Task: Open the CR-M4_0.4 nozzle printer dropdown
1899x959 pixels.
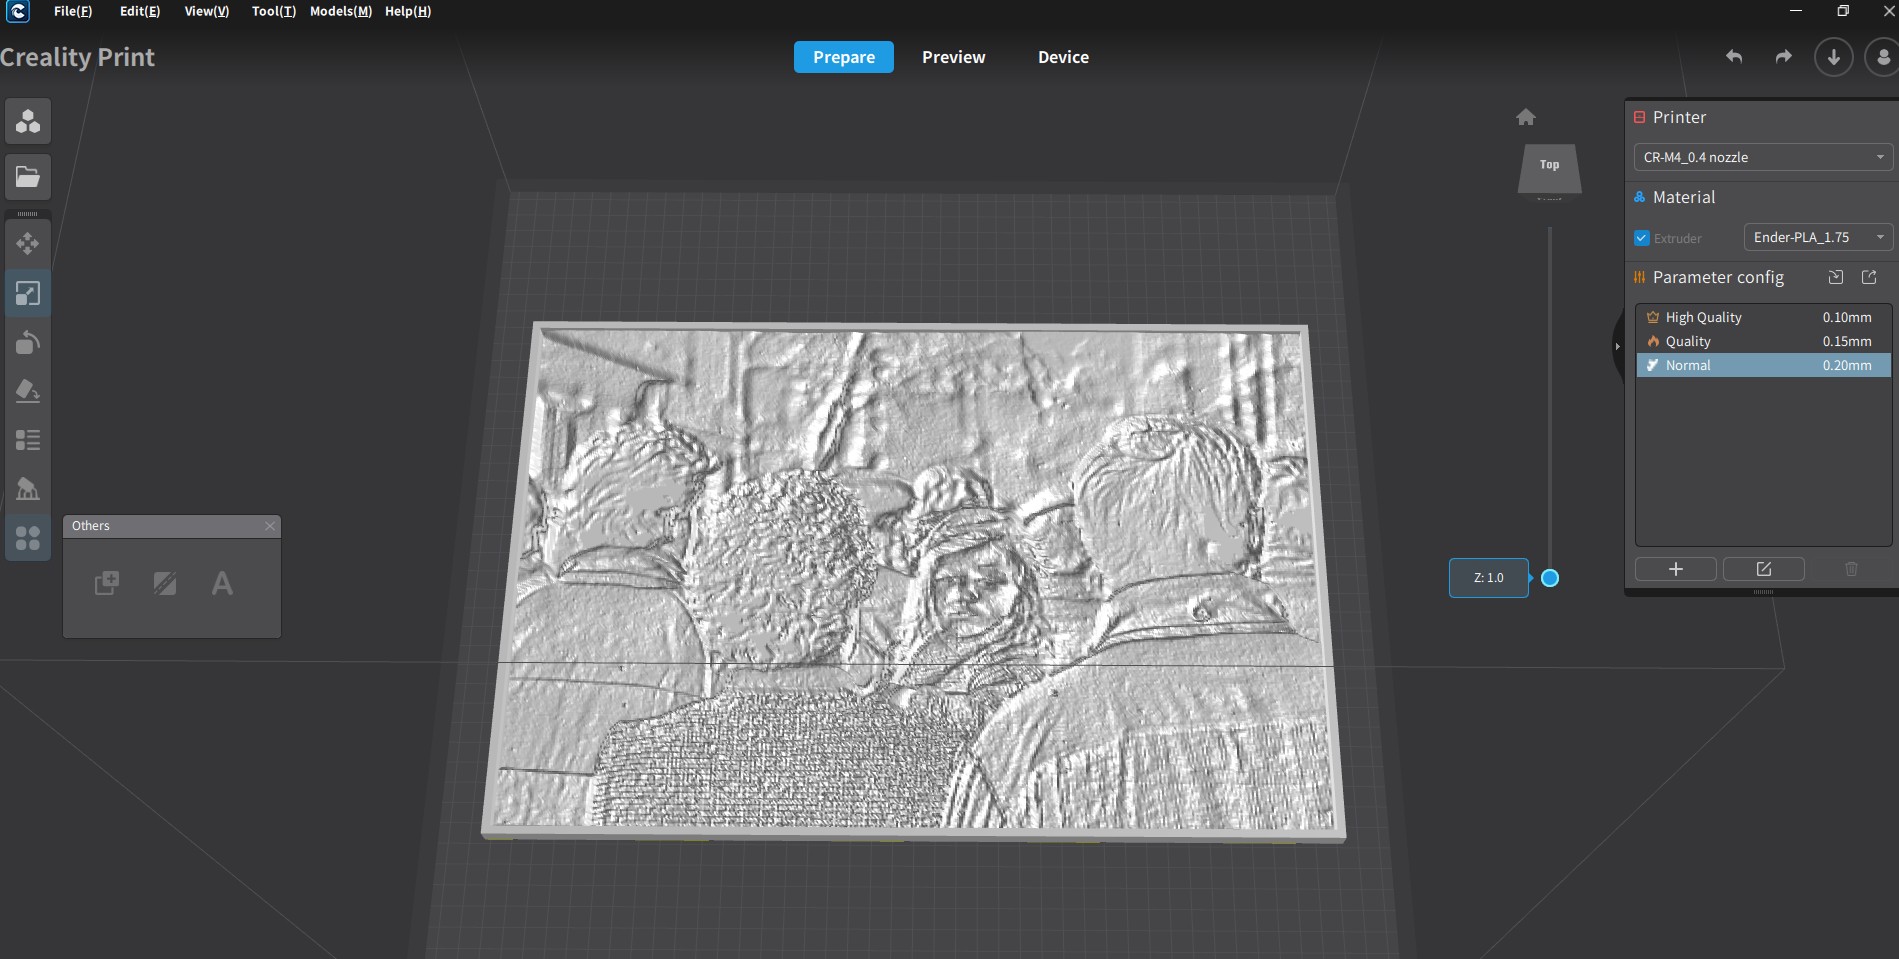Action: point(1762,157)
